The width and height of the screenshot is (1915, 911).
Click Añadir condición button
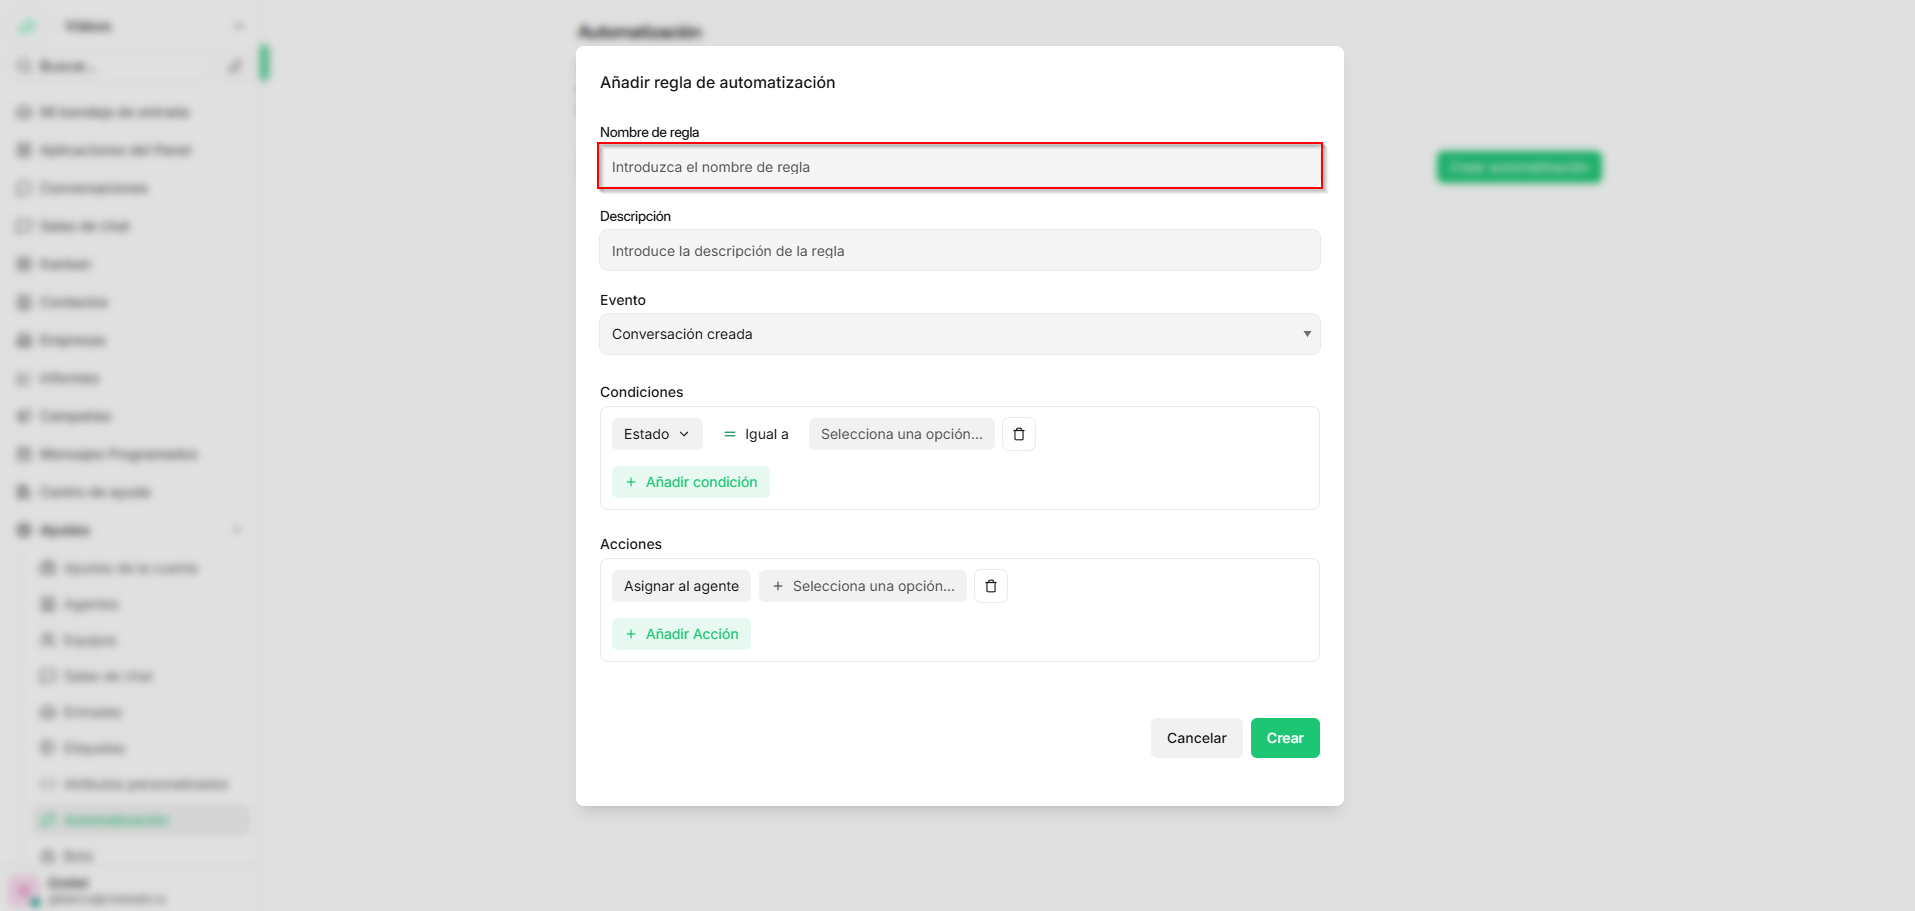click(x=691, y=482)
